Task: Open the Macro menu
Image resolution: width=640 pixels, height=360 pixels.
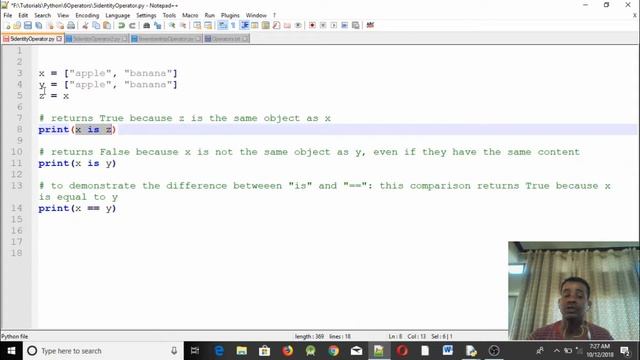Action: 190,16
